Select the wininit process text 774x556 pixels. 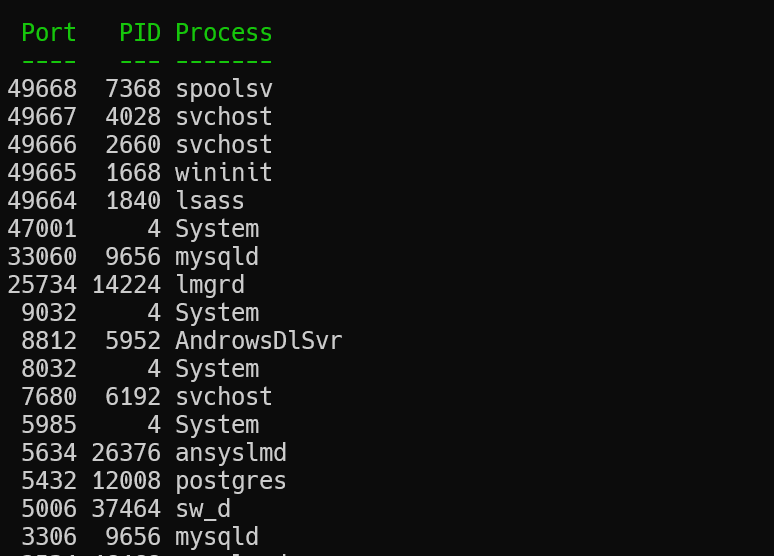tap(224, 173)
